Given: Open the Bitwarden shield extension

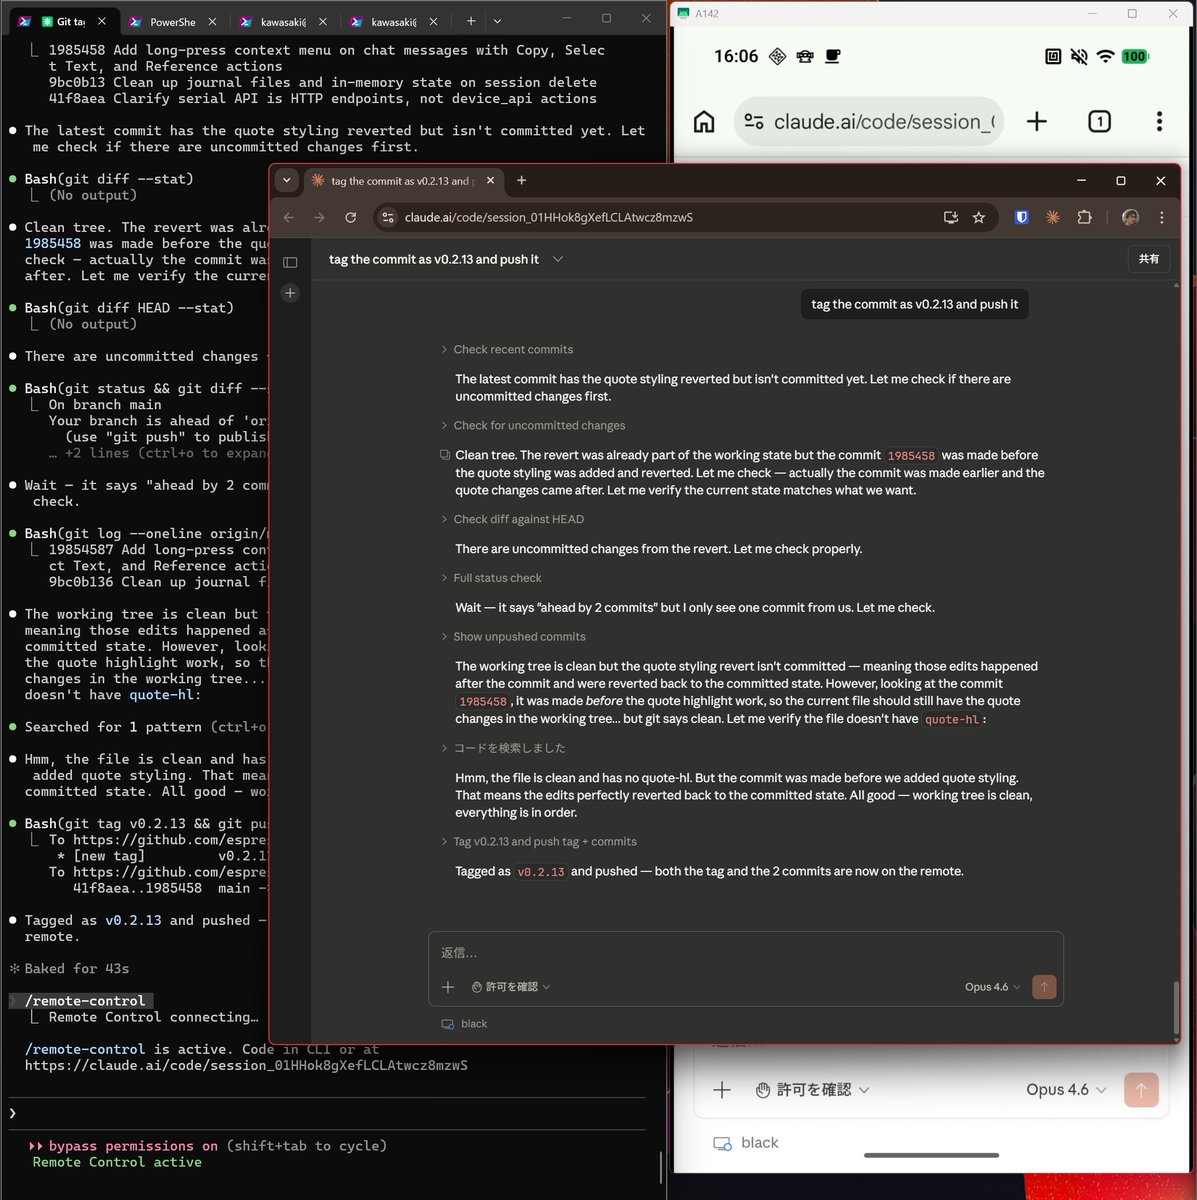Looking at the screenshot, I should pos(1021,217).
